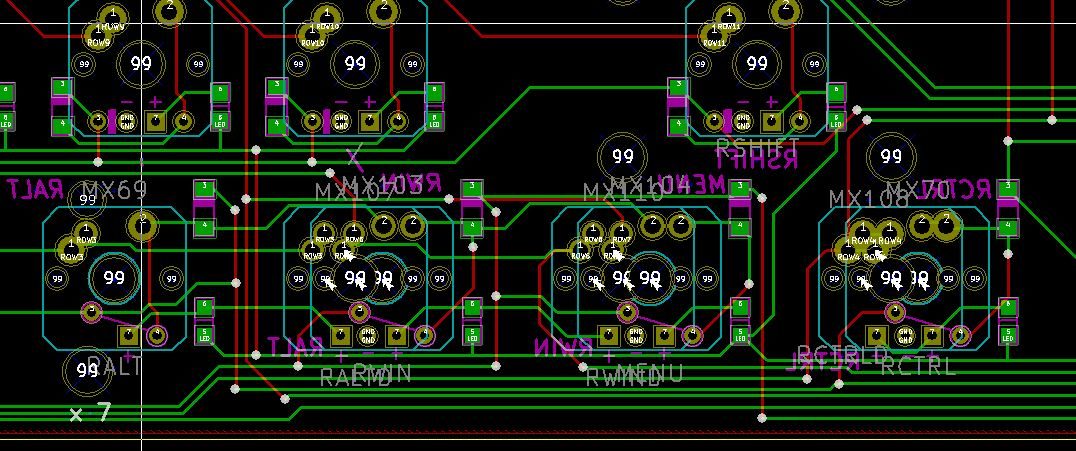The height and width of the screenshot is (451, 1076).
Task: Click the gray RALT label below MX69 switch
Action: point(115,365)
